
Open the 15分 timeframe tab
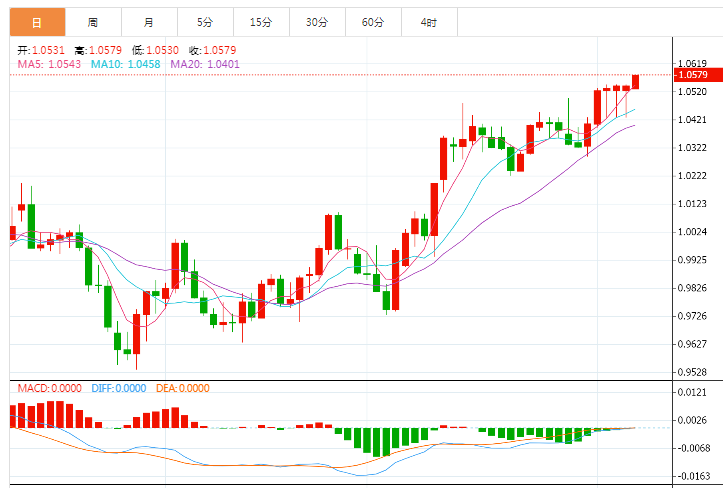click(x=261, y=22)
